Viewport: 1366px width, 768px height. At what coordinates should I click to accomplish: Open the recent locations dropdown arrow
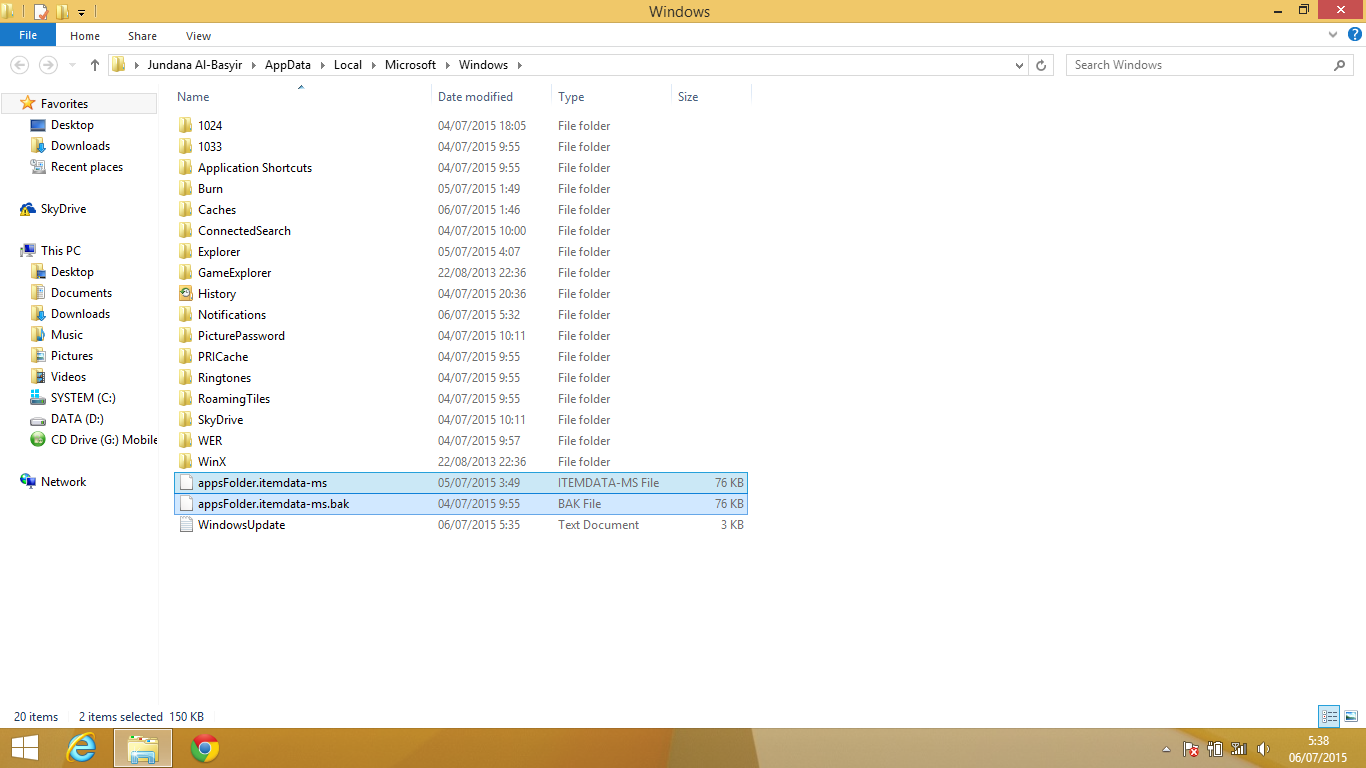tap(70, 66)
